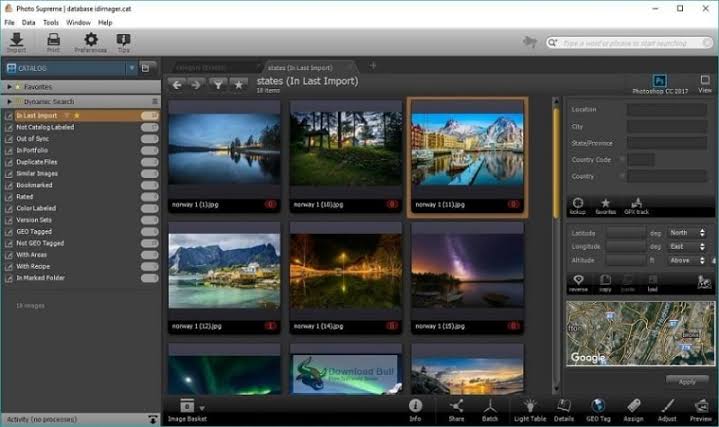This screenshot has height=427, width=719.
Task: Open the File menu
Action: tap(9, 22)
